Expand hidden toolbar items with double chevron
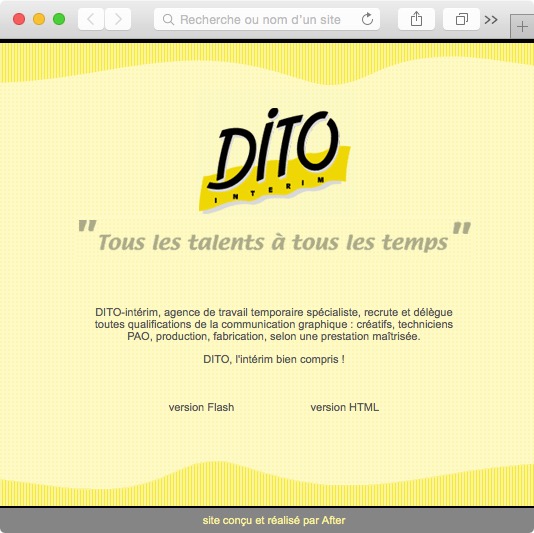Image resolution: width=534 pixels, height=533 pixels. click(x=491, y=20)
